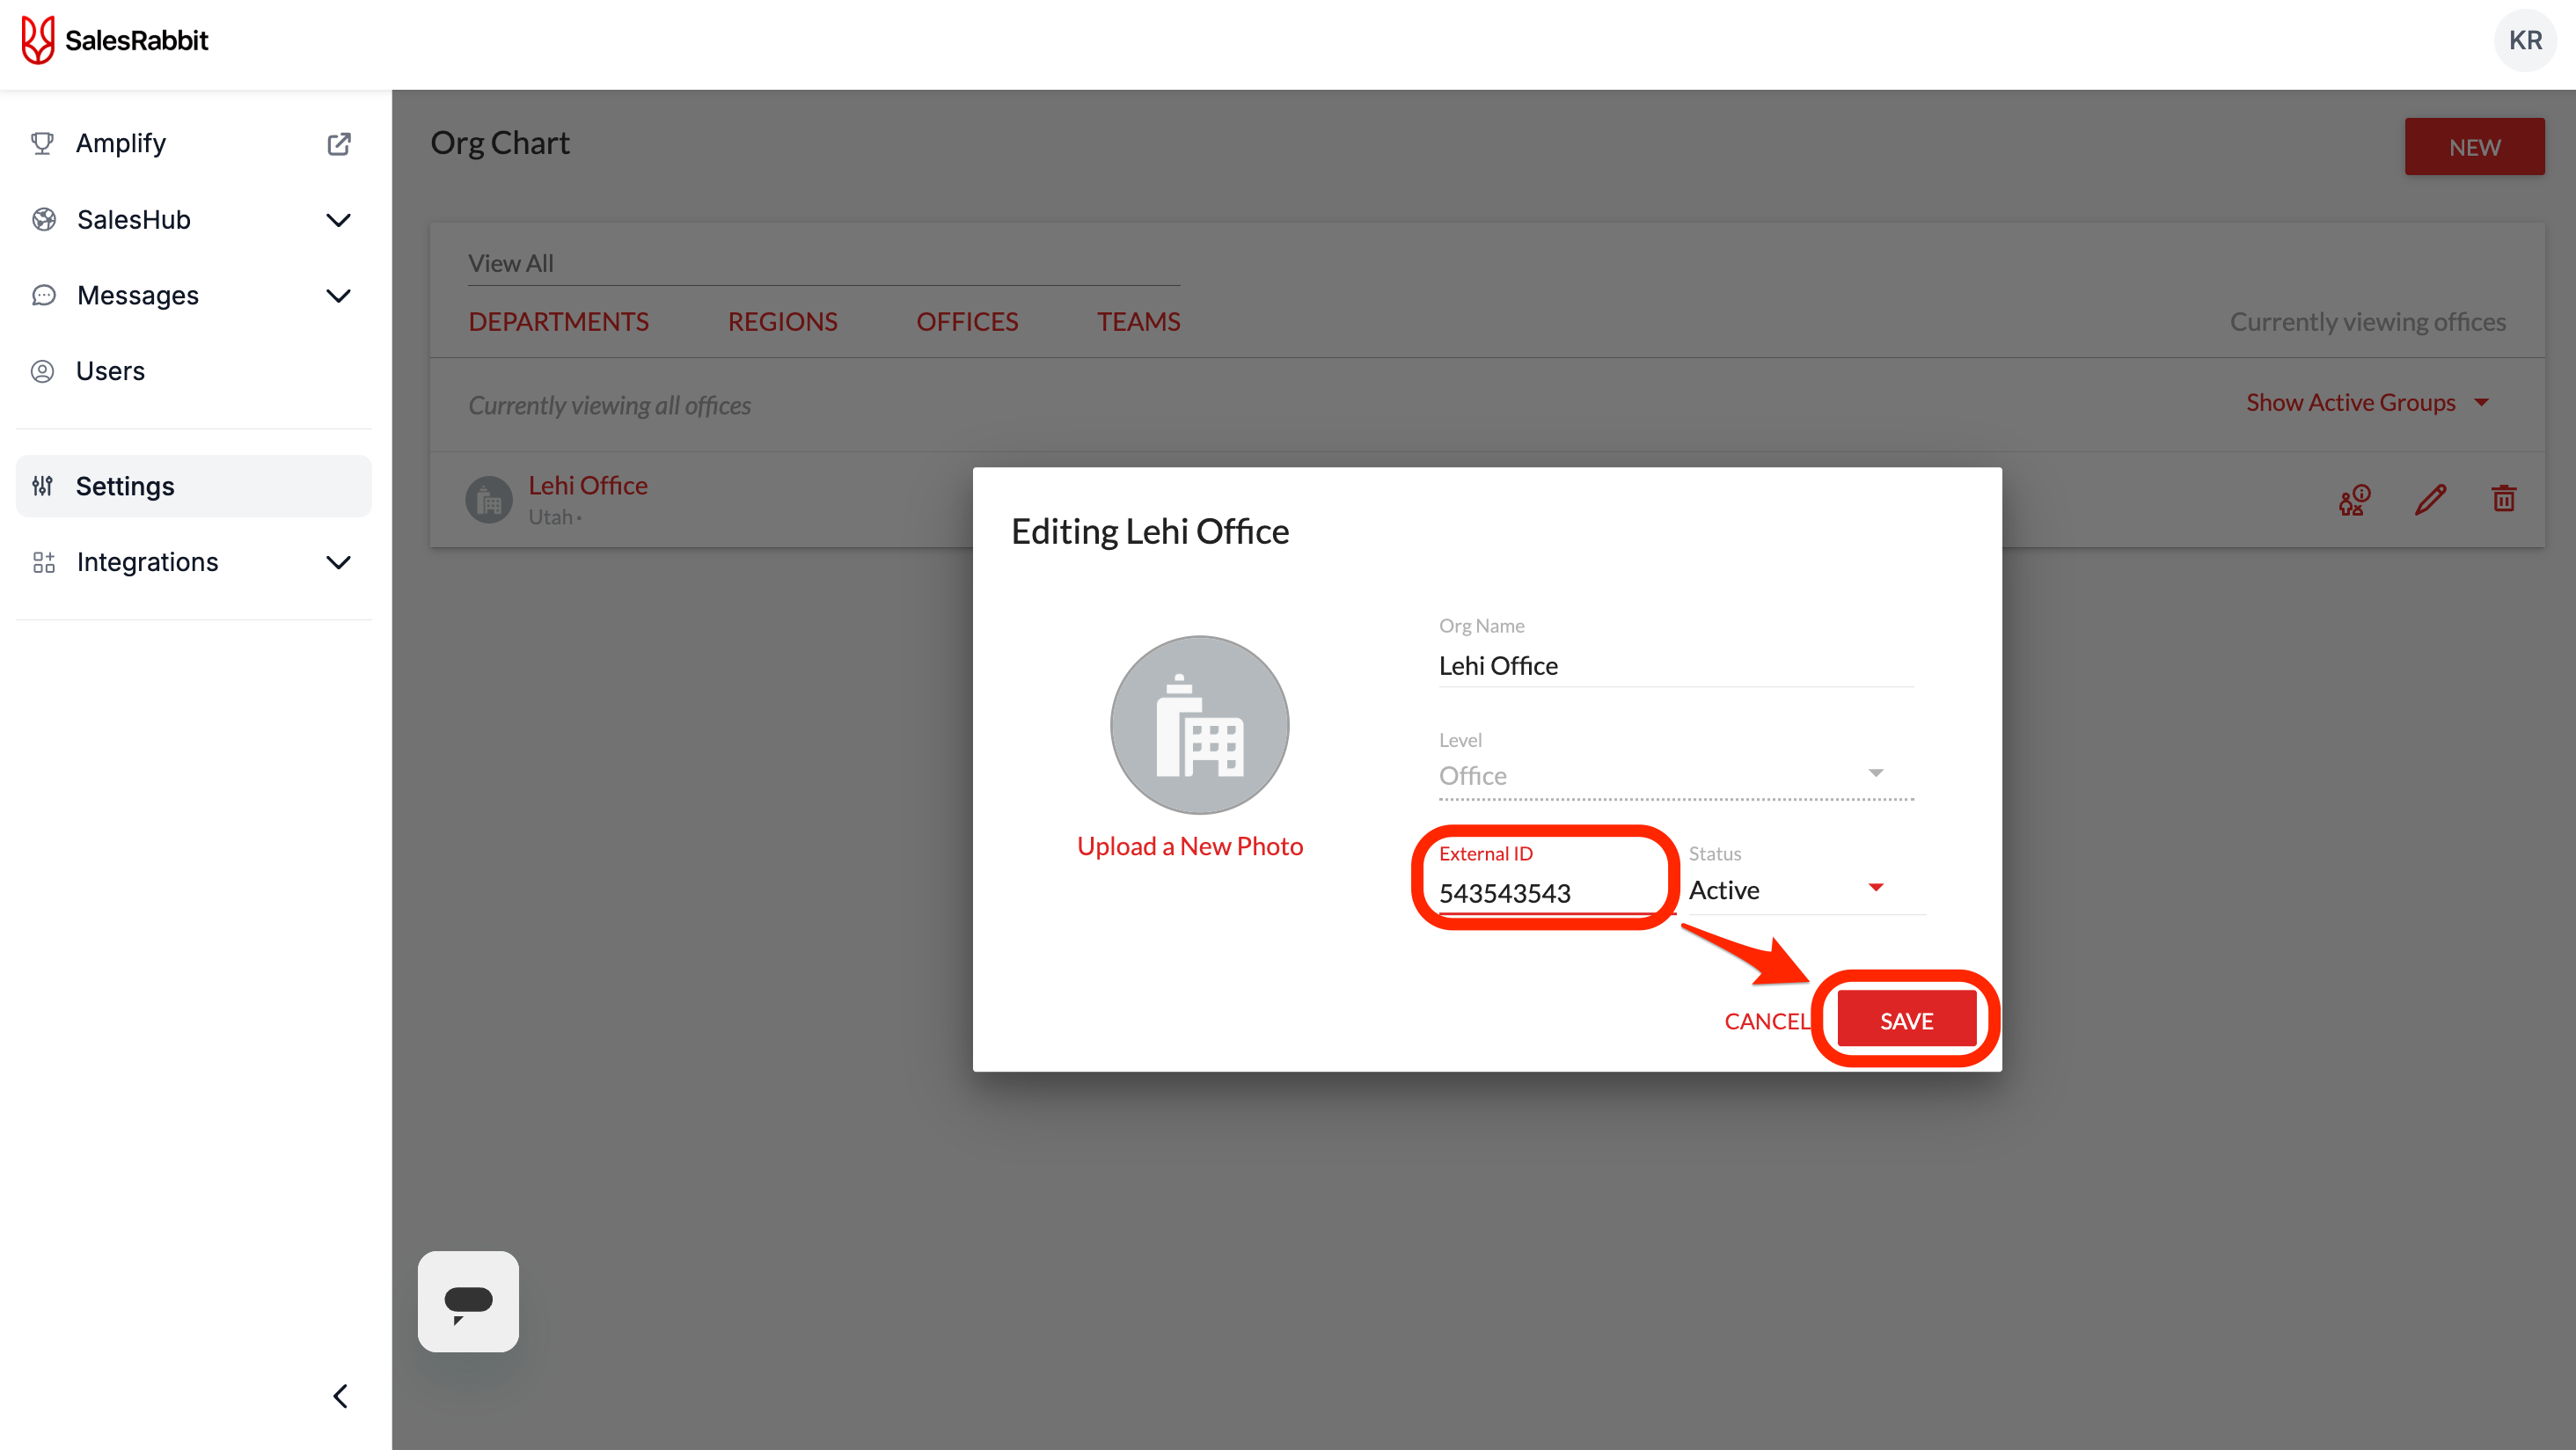Click the SalesRabbit logo
The image size is (2576, 1450).
pos(115,40)
